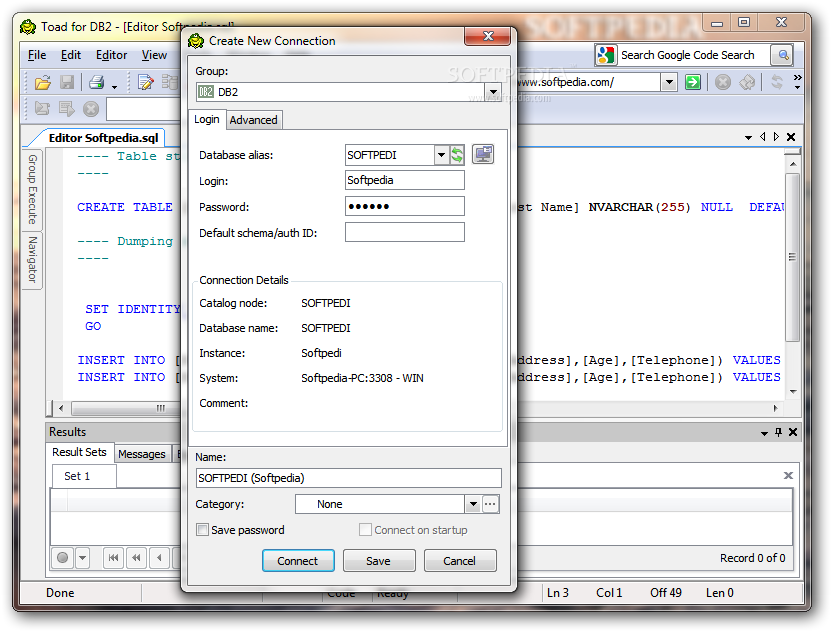Image resolution: width=832 pixels, height=632 pixels.
Task: Toggle the Connect on startup checkbox
Action: point(365,530)
